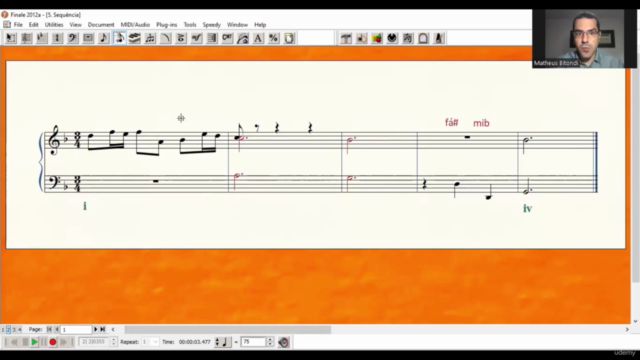Open the Utilities menu

click(54, 24)
